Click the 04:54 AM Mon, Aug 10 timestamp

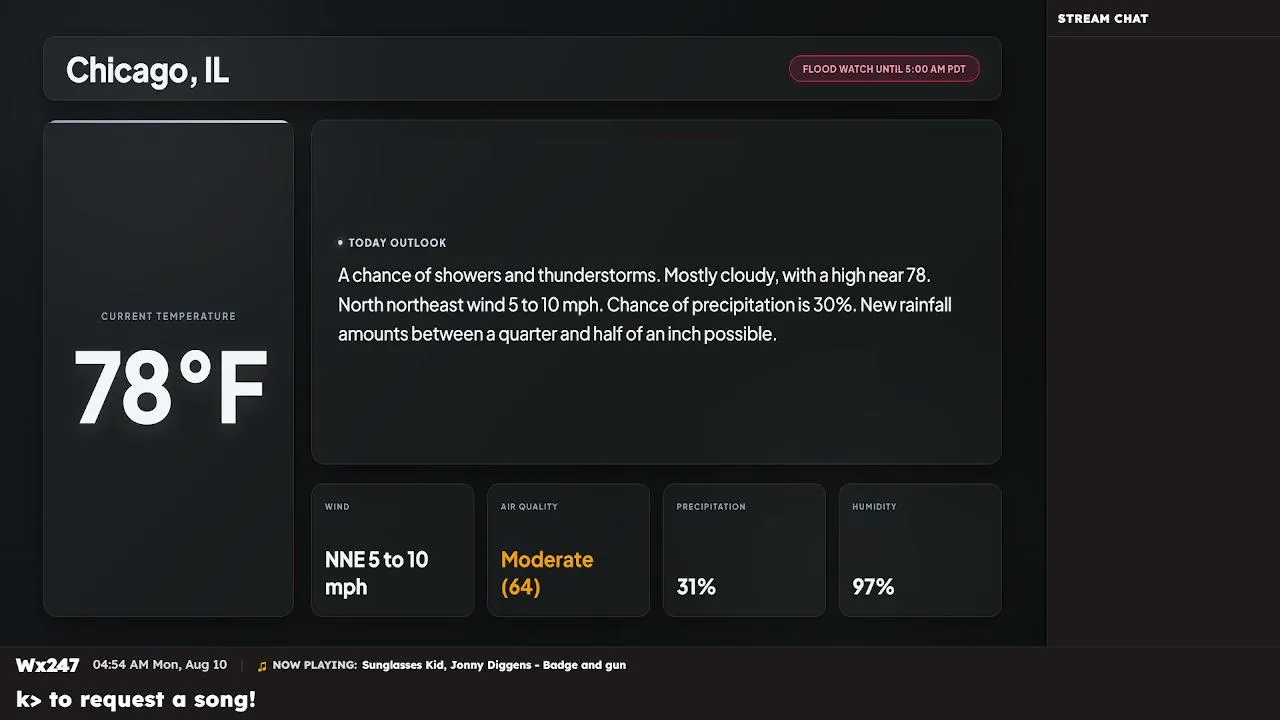point(160,665)
